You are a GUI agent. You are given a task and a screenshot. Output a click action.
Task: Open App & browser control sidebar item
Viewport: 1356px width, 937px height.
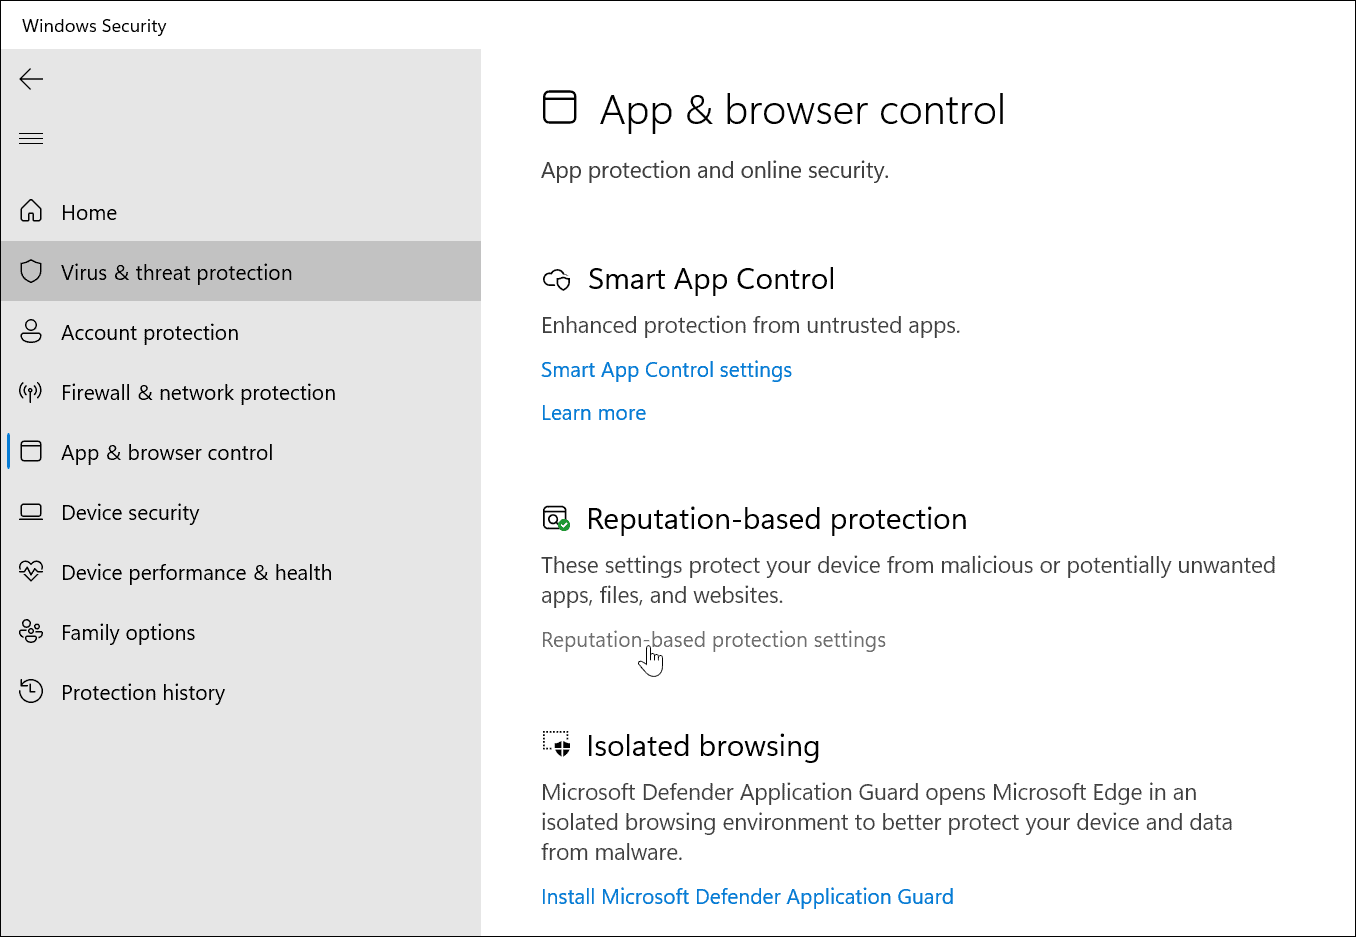click(167, 453)
